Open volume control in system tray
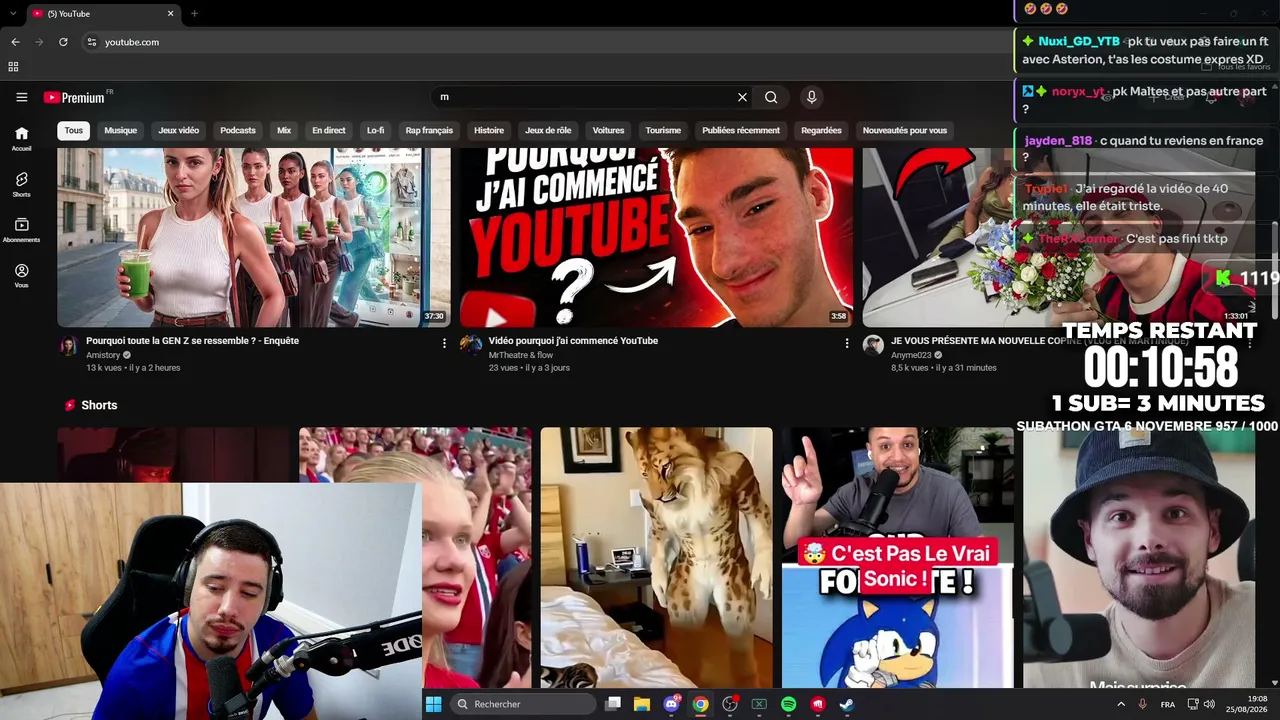This screenshot has width=1280, height=720. click(1208, 704)
